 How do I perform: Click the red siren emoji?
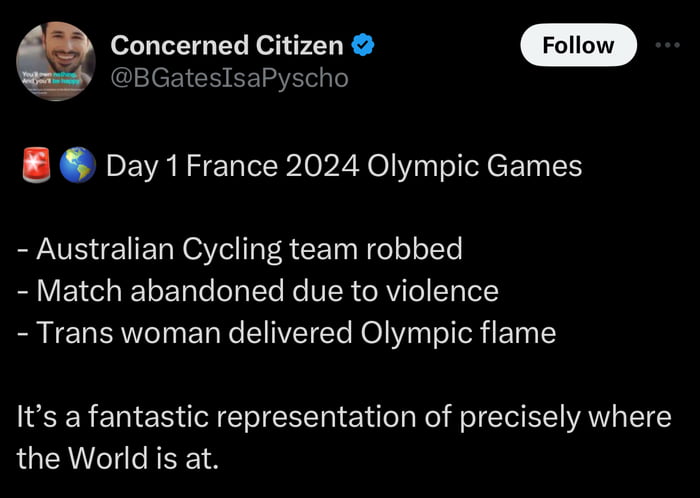click(x=34, y=166)
